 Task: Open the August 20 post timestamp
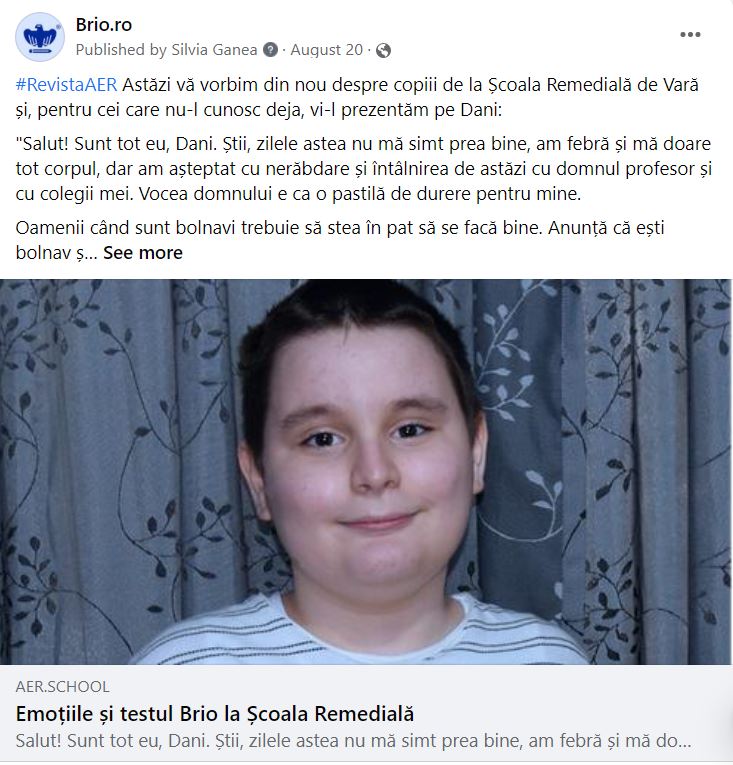(326, 50)
